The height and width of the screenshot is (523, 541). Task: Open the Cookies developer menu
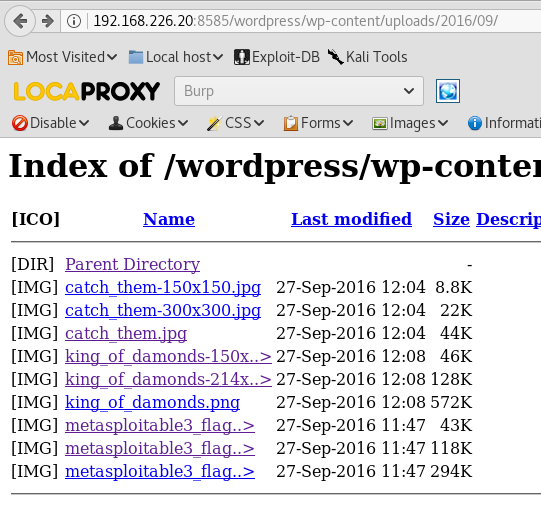[148, 123]
